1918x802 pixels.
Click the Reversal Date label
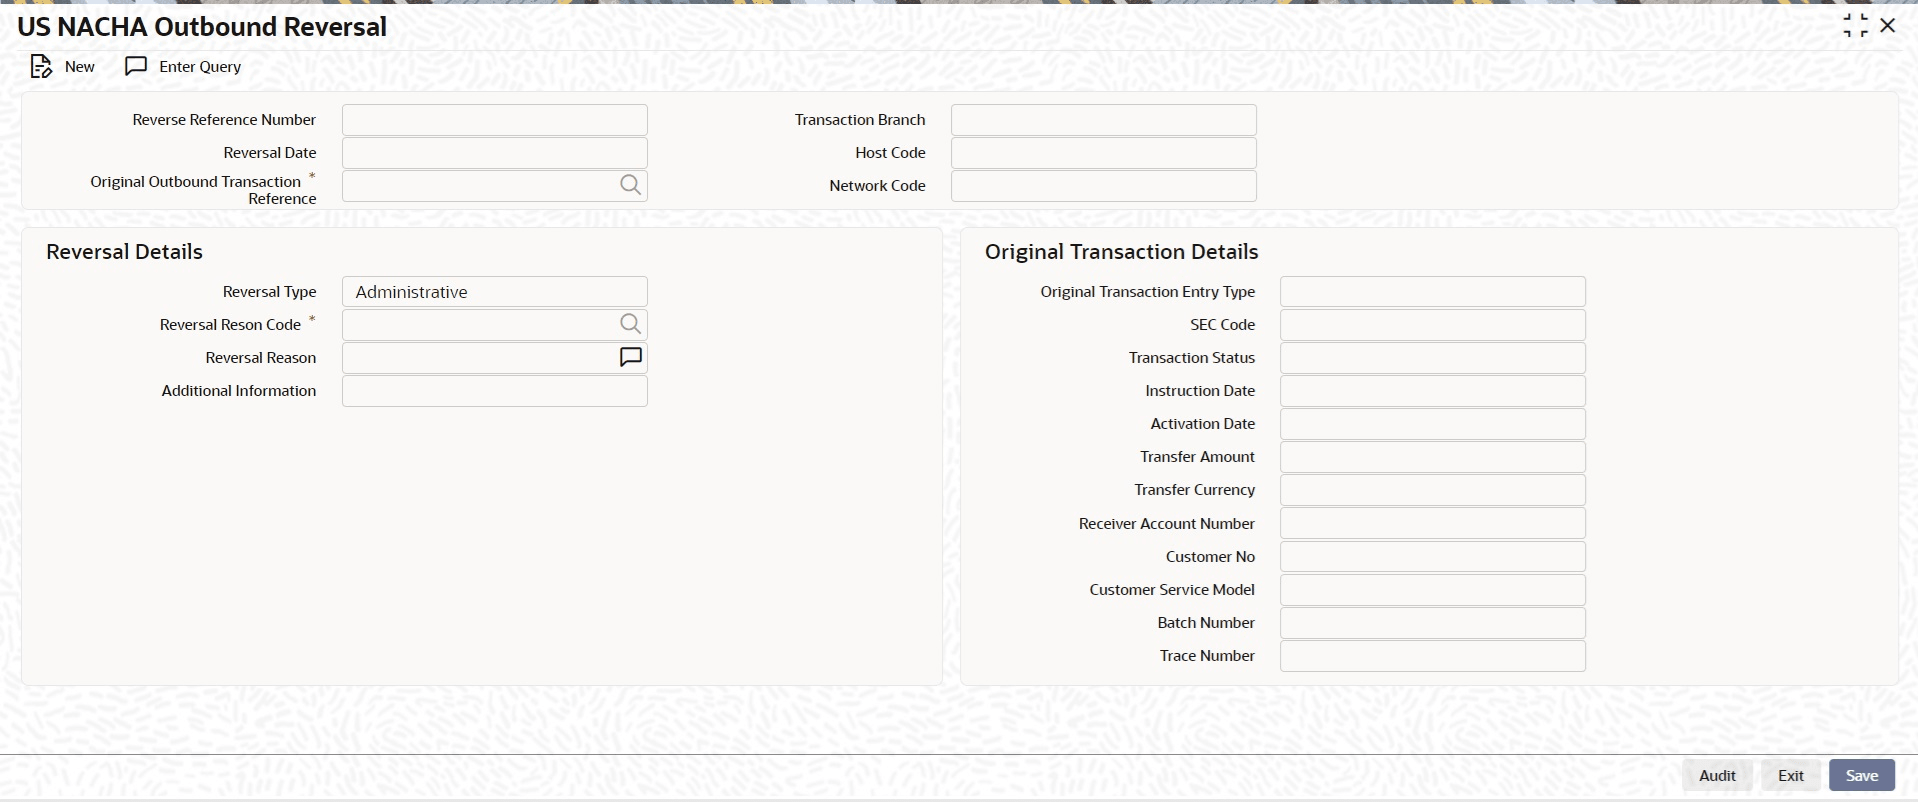[270, 153]
